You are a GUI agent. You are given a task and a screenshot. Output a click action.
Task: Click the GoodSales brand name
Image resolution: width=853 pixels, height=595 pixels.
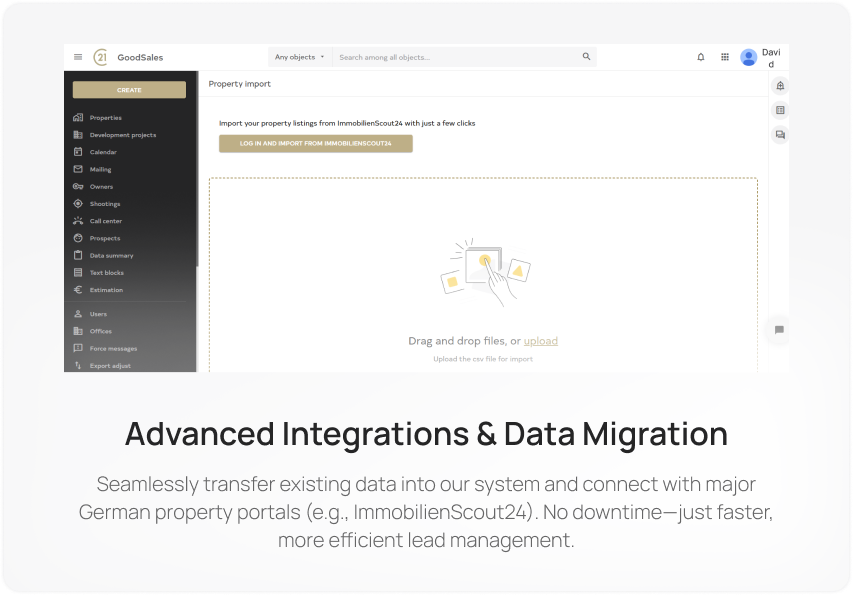pos(140,57)
